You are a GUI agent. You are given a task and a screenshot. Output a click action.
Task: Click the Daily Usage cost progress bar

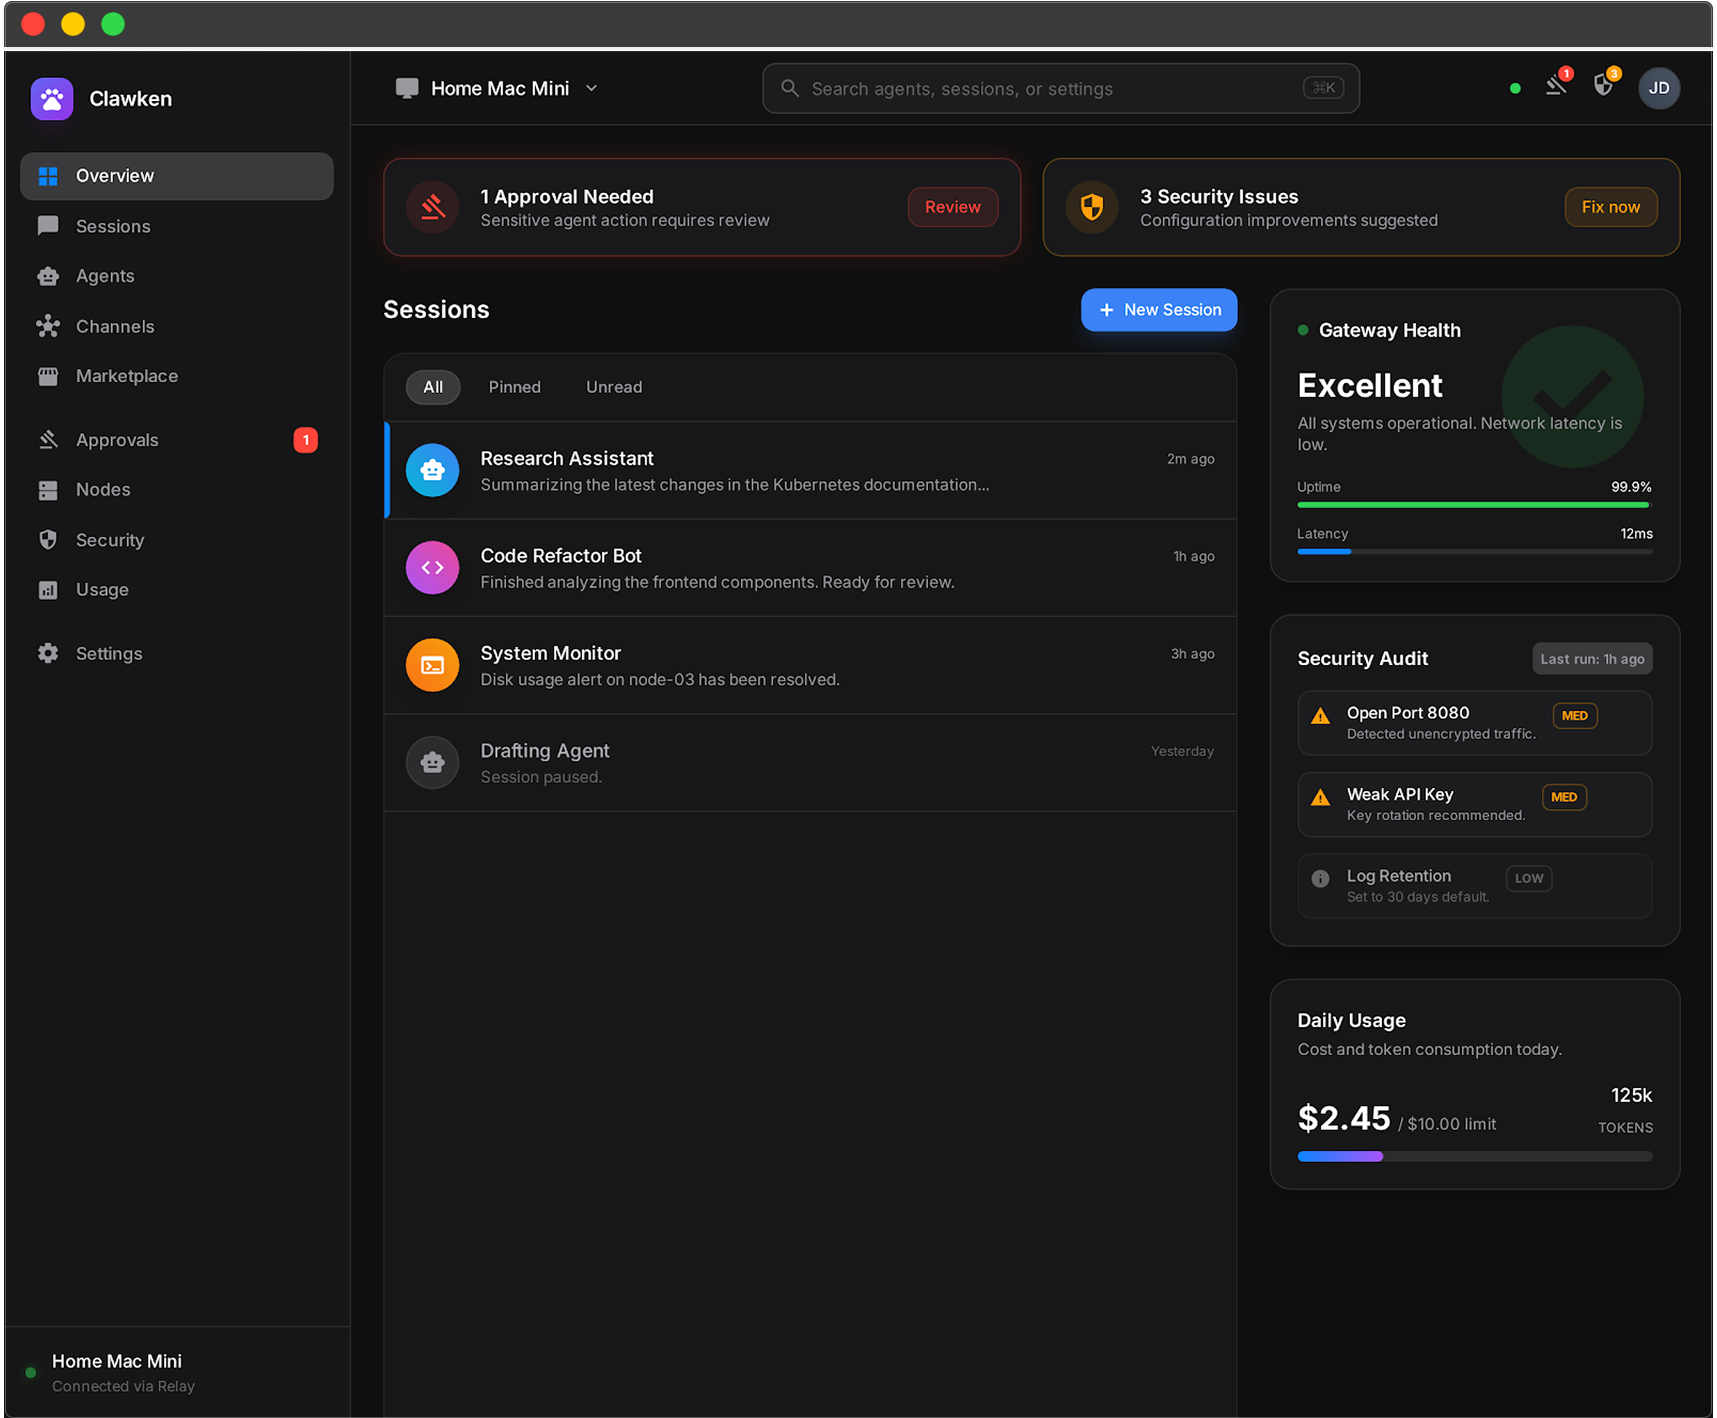1474,1156
